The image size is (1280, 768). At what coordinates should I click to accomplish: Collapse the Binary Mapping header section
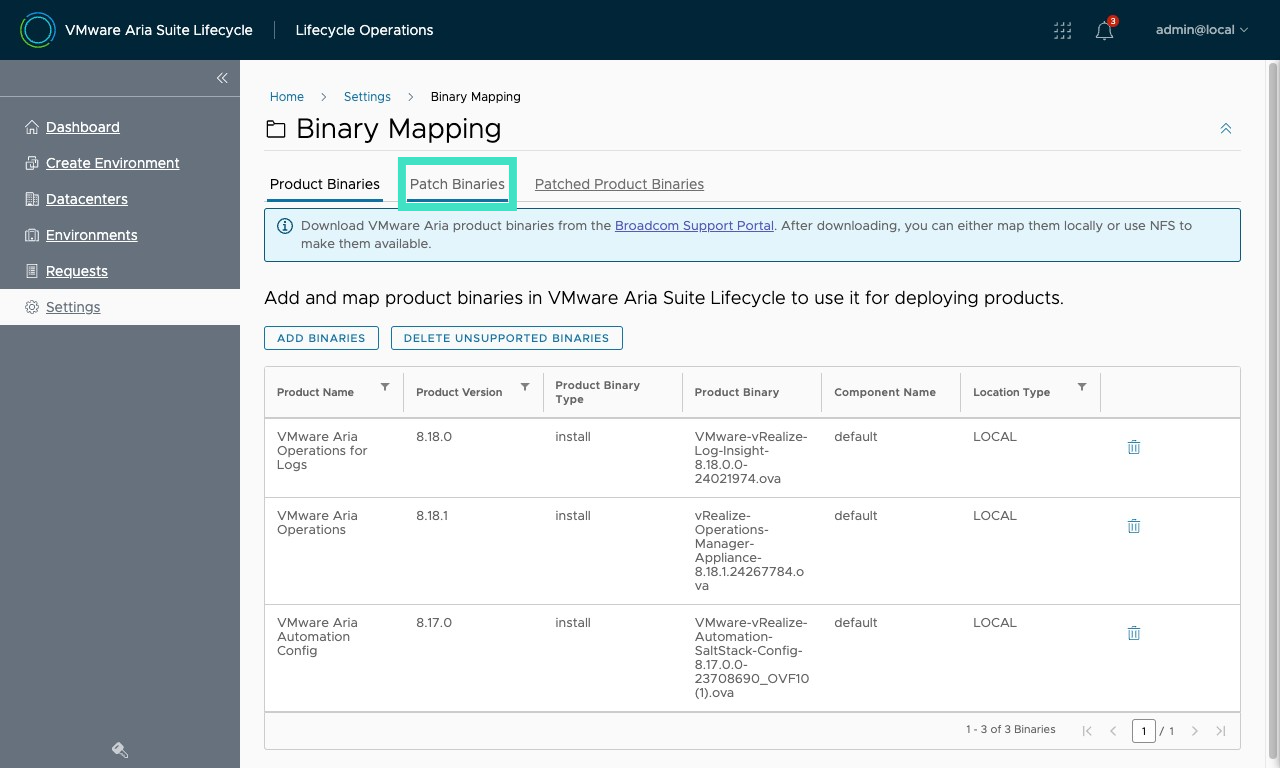tap(1226, 129)
